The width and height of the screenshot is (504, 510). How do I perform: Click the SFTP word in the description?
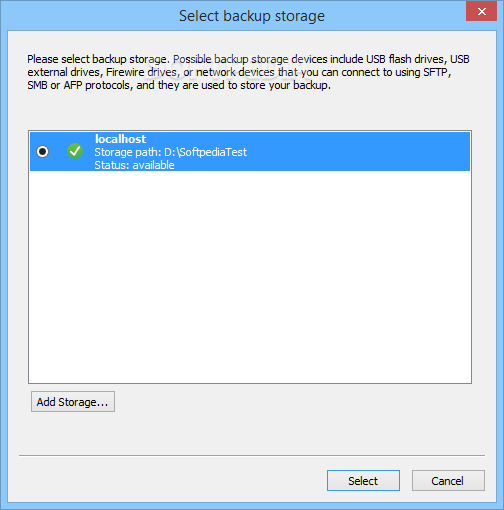(435, 72)
